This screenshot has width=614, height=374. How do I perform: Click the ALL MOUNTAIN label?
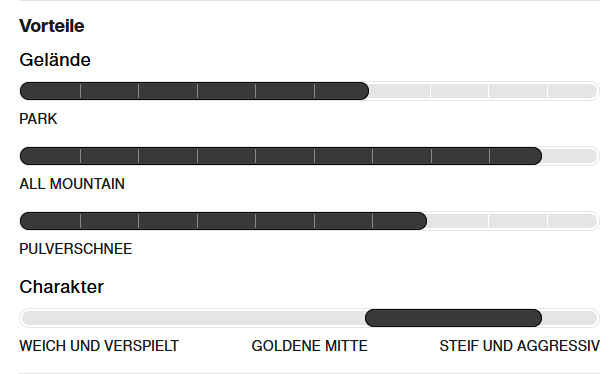pos(72,184)
